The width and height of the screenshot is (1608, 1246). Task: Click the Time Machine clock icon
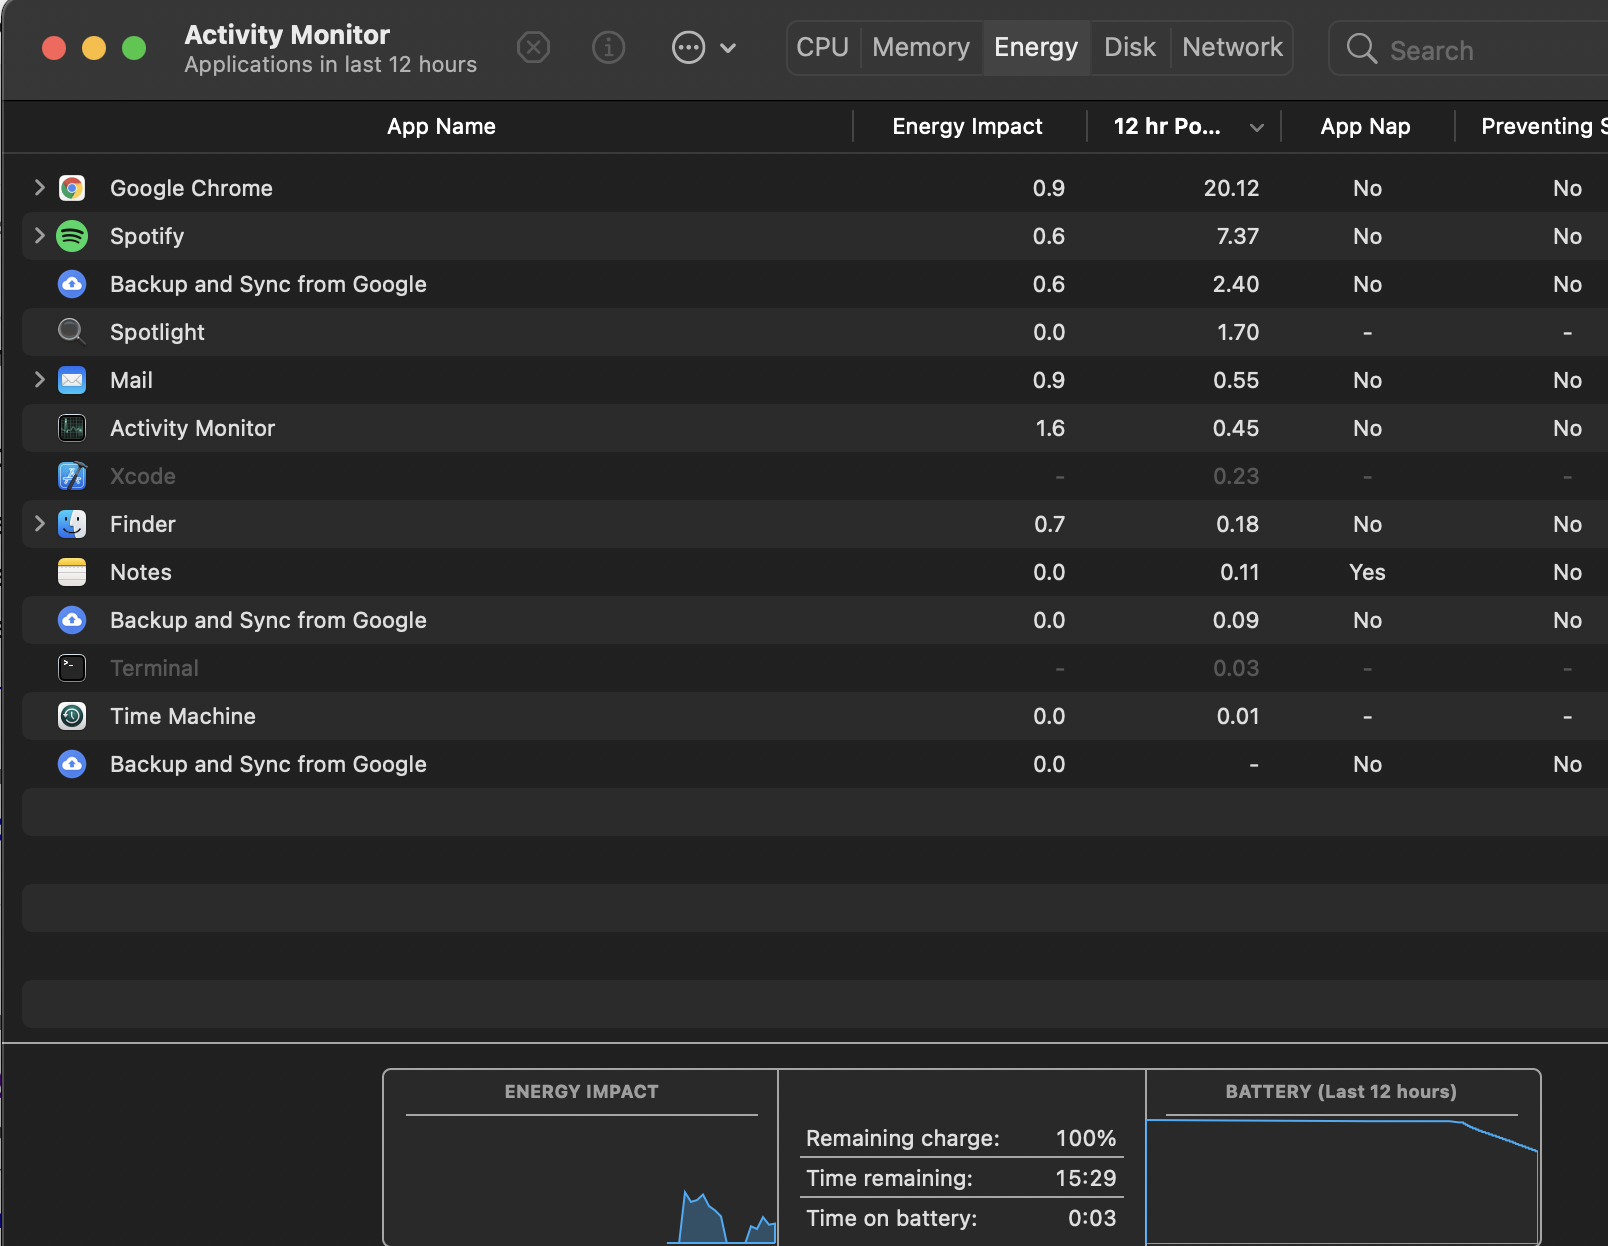coord(72,716)
